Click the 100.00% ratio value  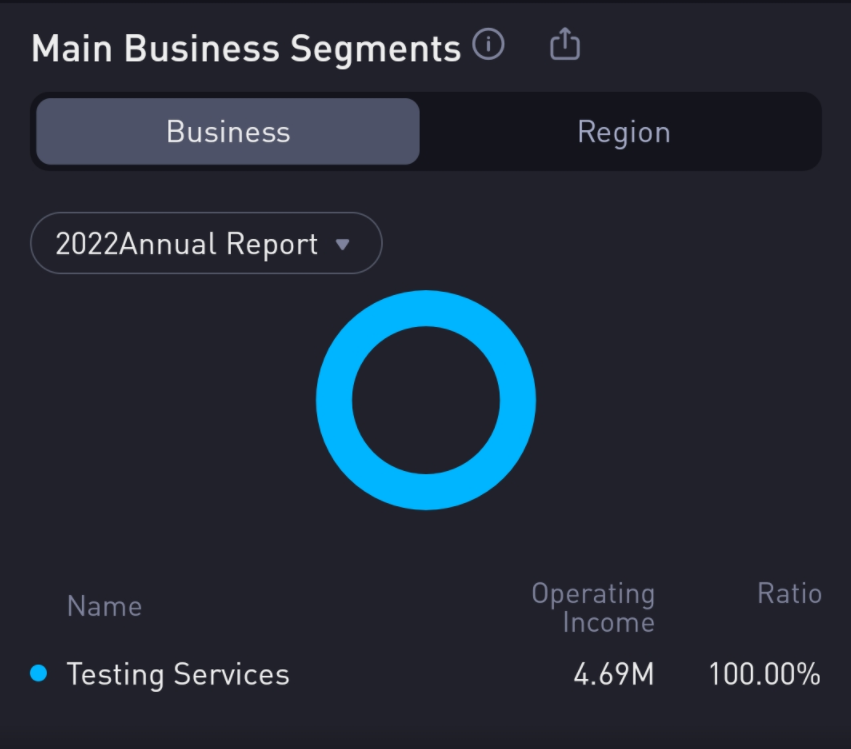(764, 675)
